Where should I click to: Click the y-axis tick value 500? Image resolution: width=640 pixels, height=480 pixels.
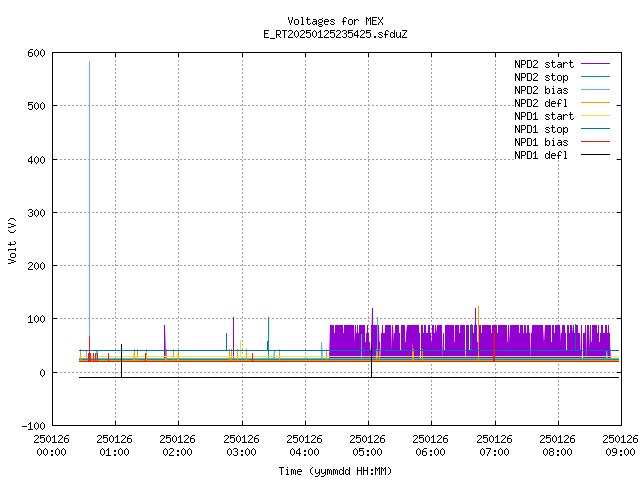pos(37,106)
